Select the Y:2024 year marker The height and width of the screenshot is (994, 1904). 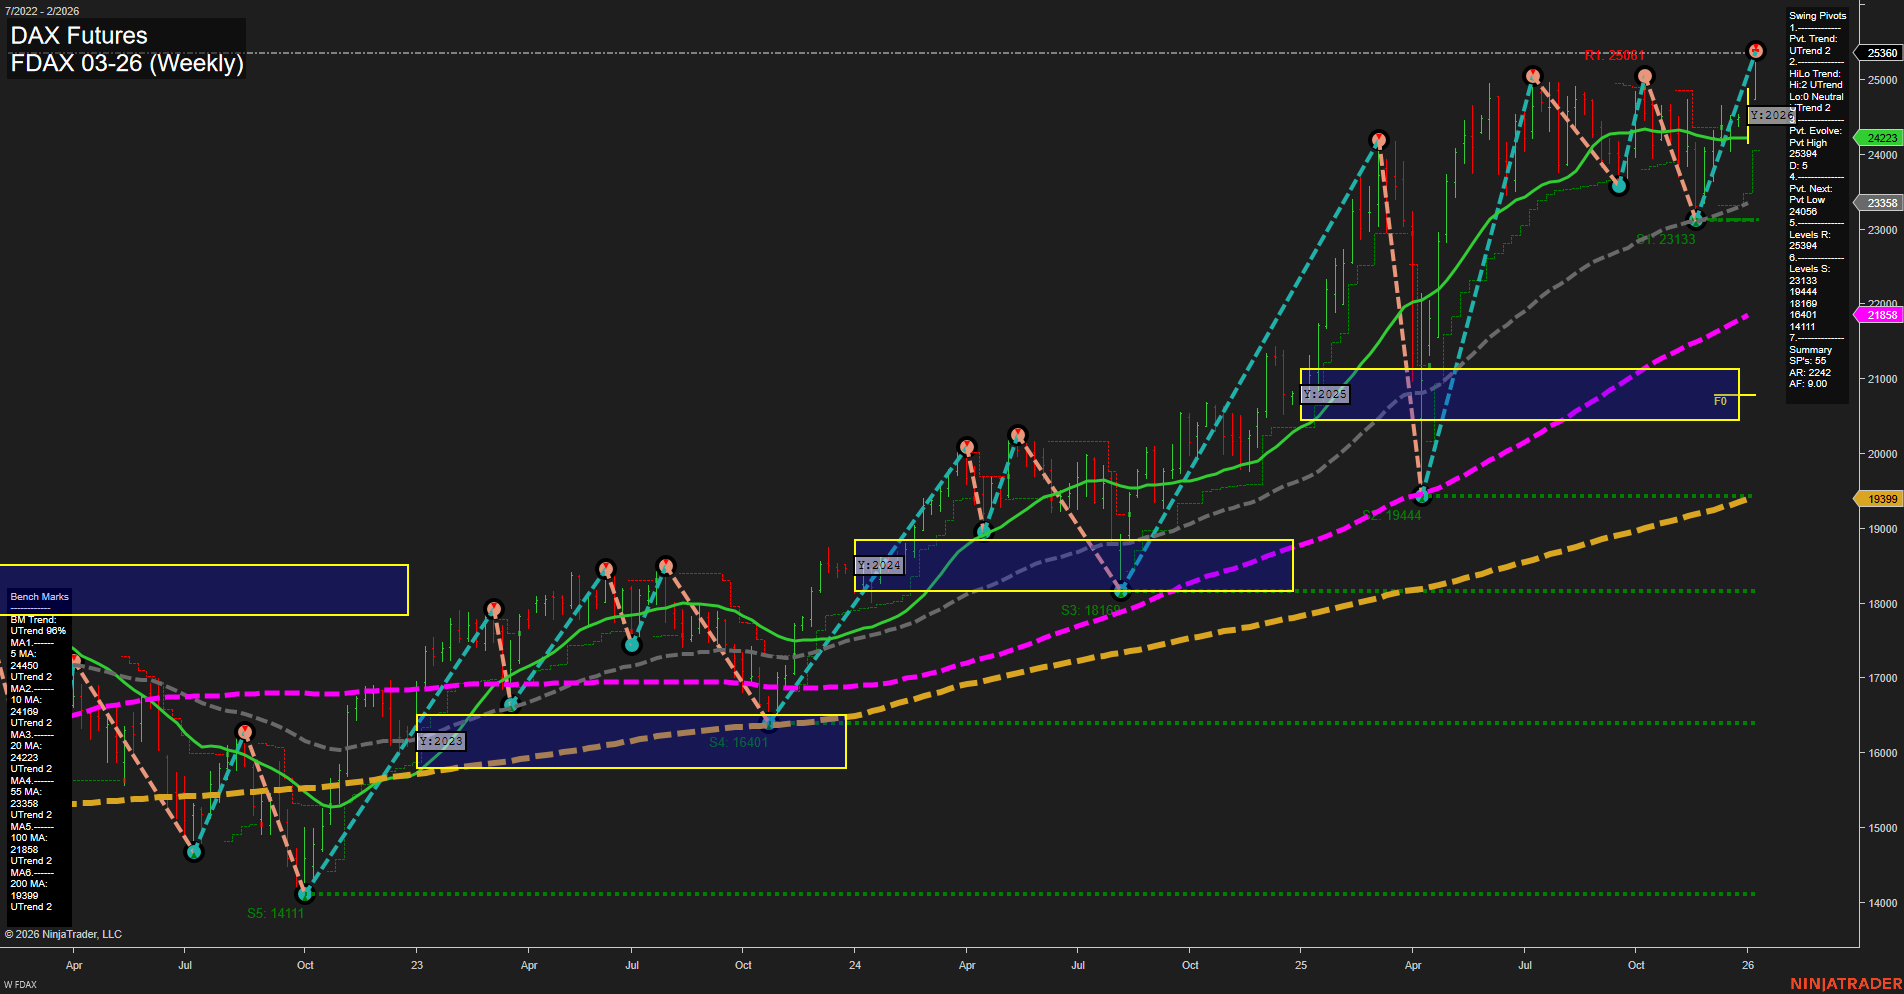878,565
